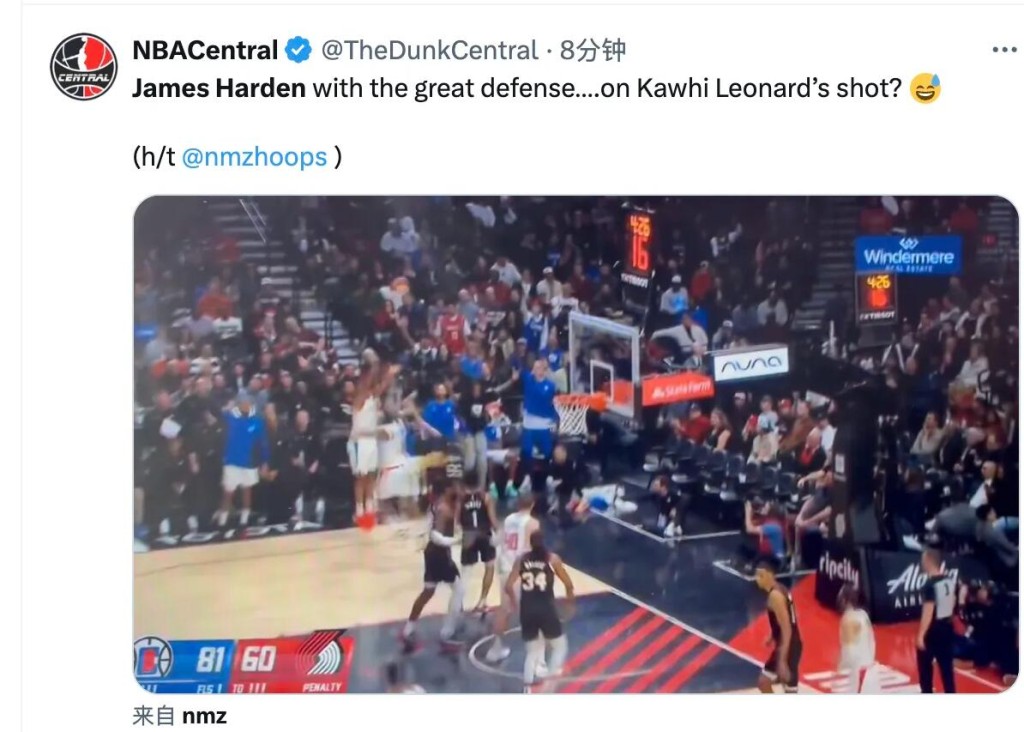Viewport: 1024px width, 732px height.
Task: Open the NBACentral profile avatar
Action: [84, 67]
